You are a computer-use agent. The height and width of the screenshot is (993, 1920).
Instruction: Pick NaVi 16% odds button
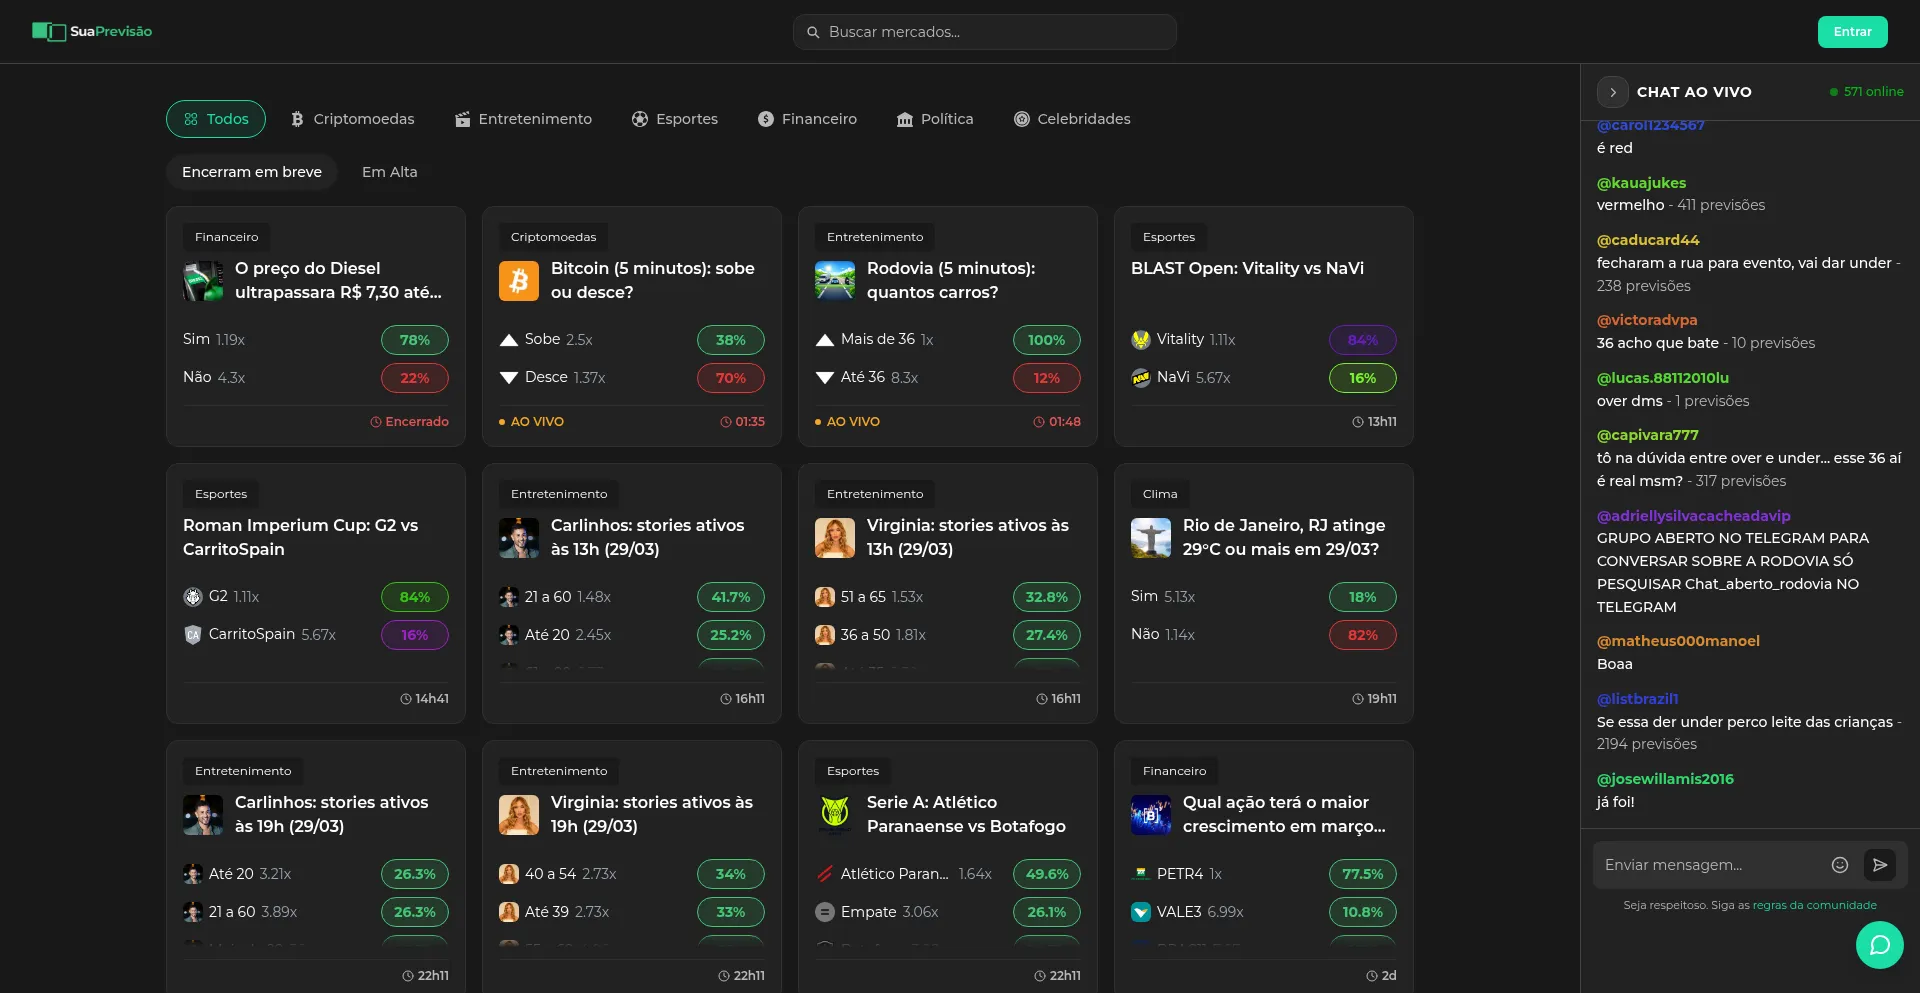point(1363,378)
